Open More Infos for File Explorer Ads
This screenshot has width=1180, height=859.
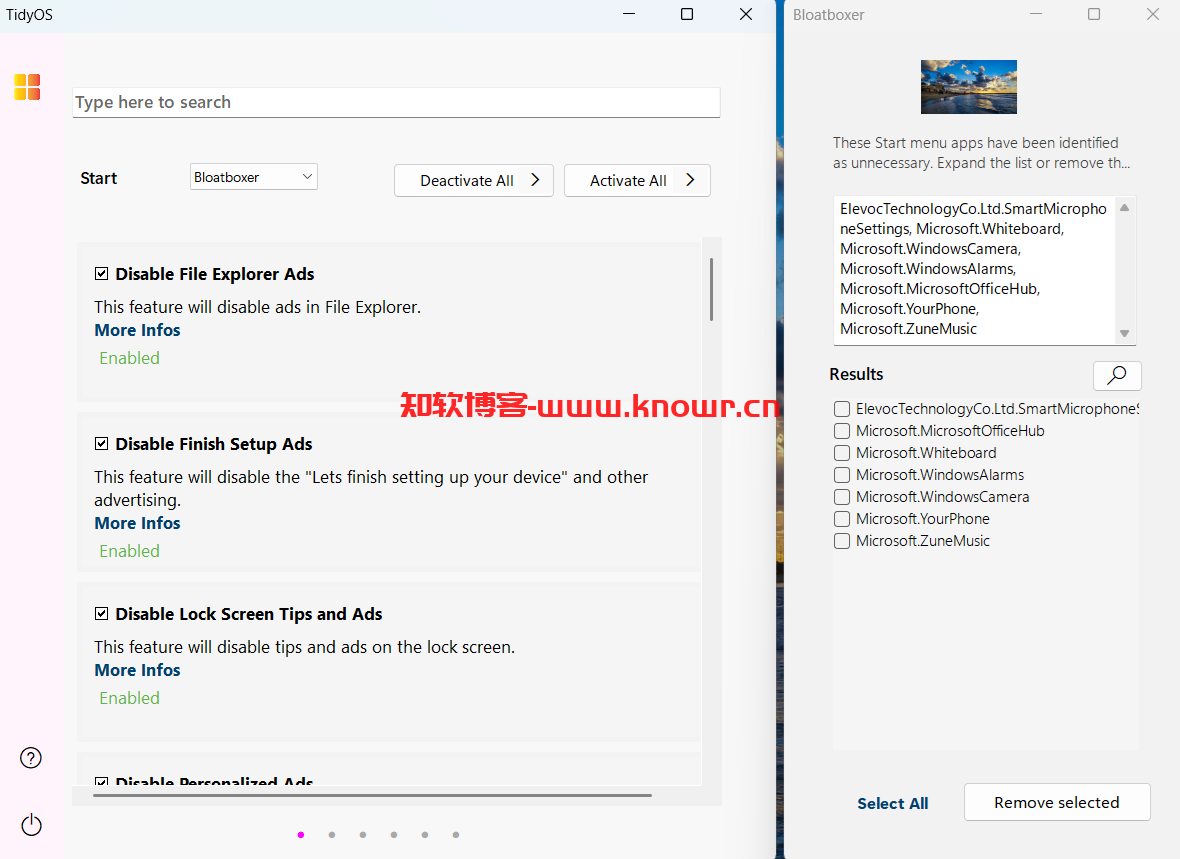(138, 331)
